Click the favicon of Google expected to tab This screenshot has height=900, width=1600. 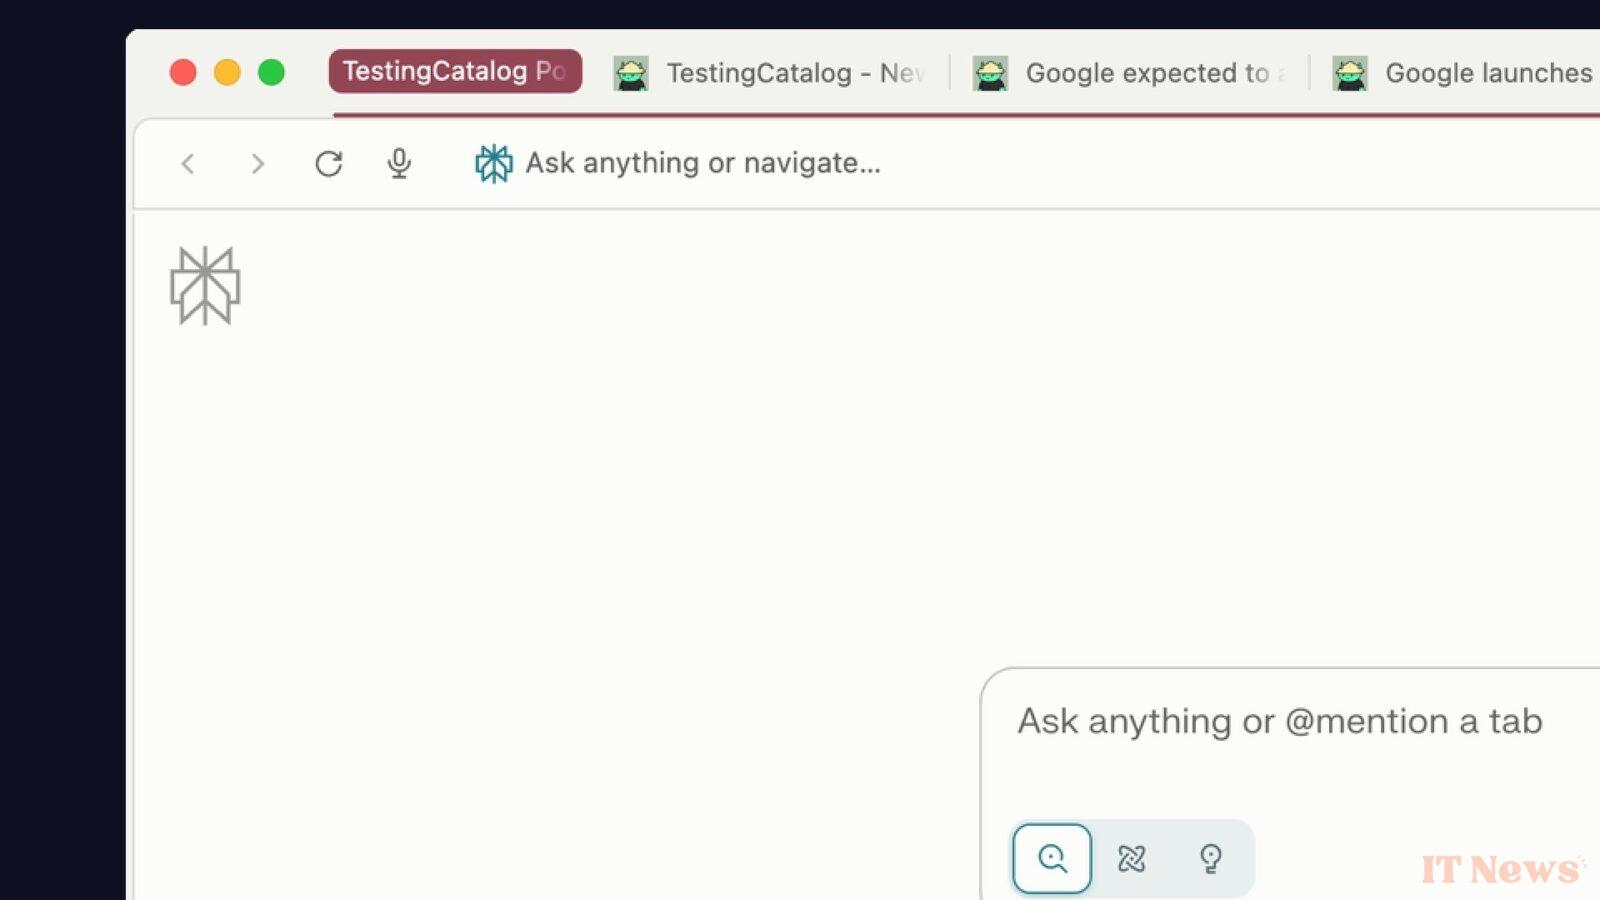click(x=990, y=73)
